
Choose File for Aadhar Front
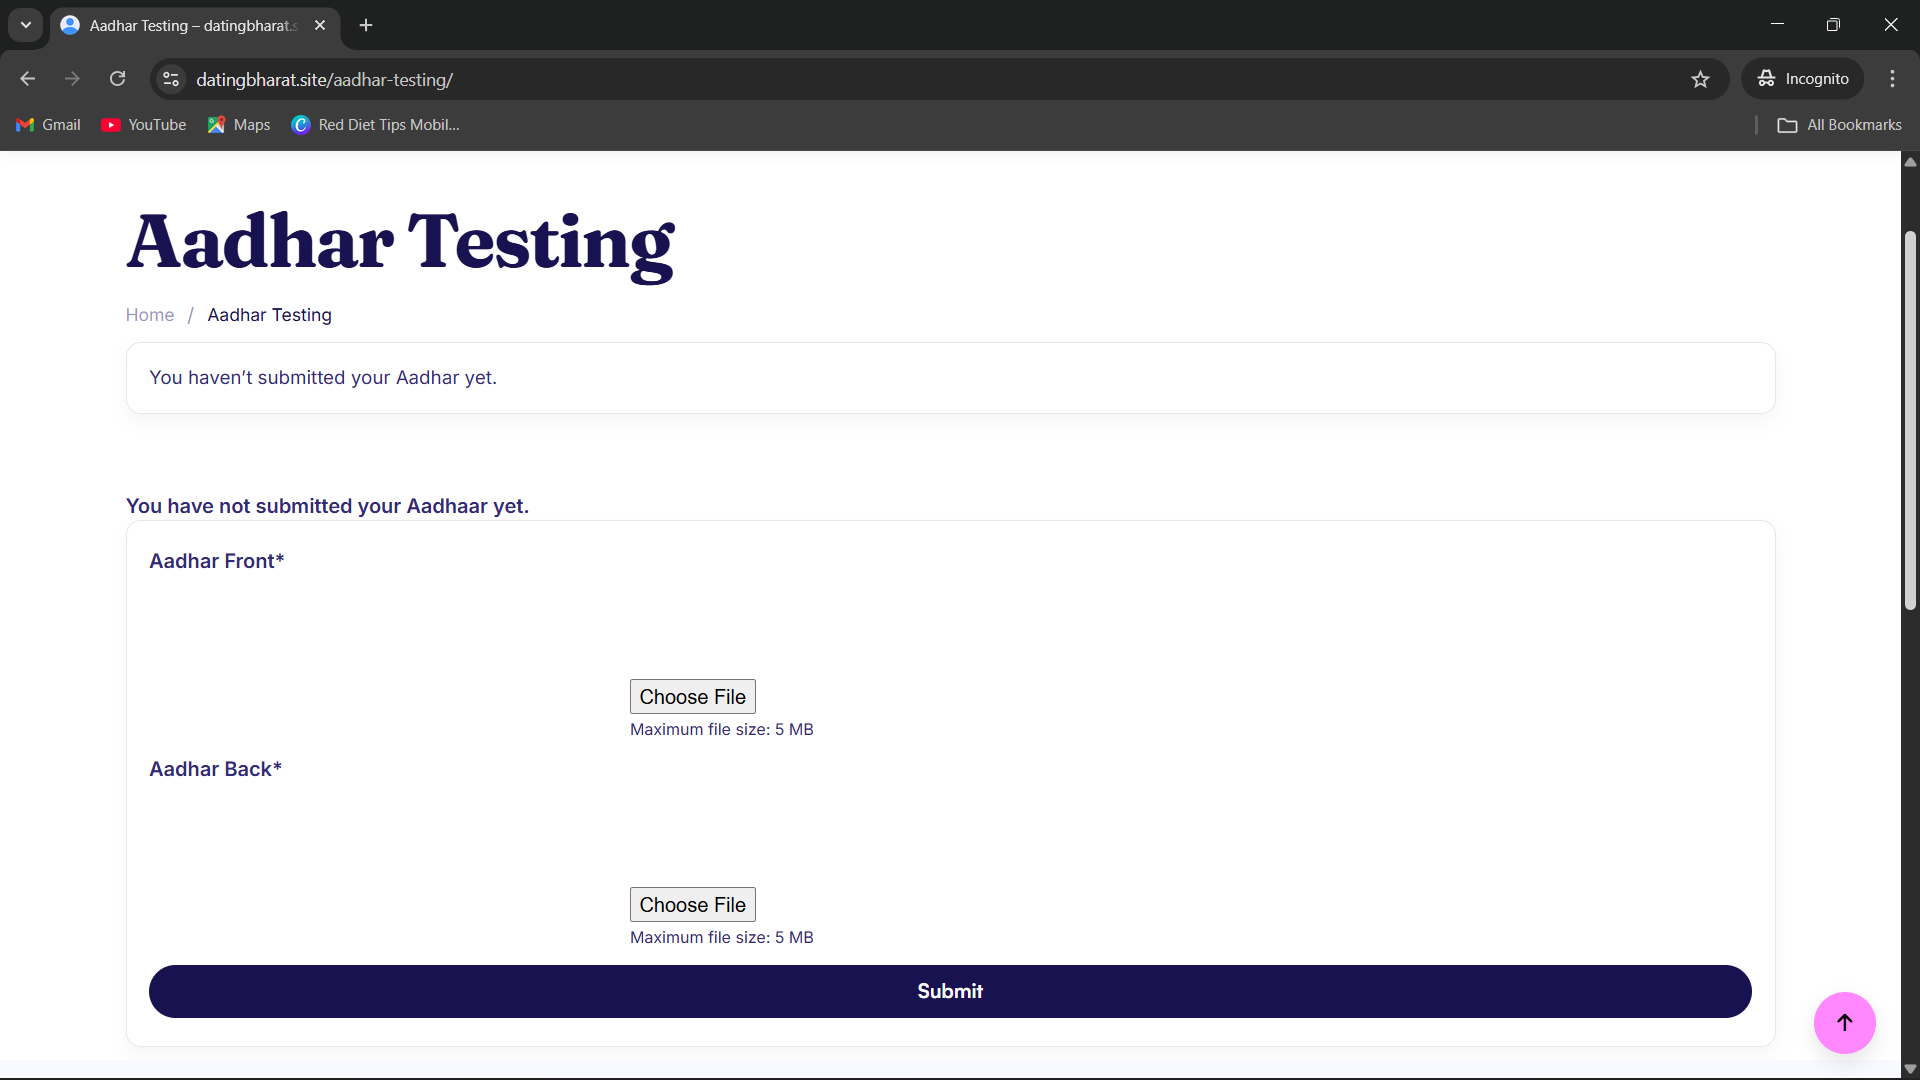(692, 697)
